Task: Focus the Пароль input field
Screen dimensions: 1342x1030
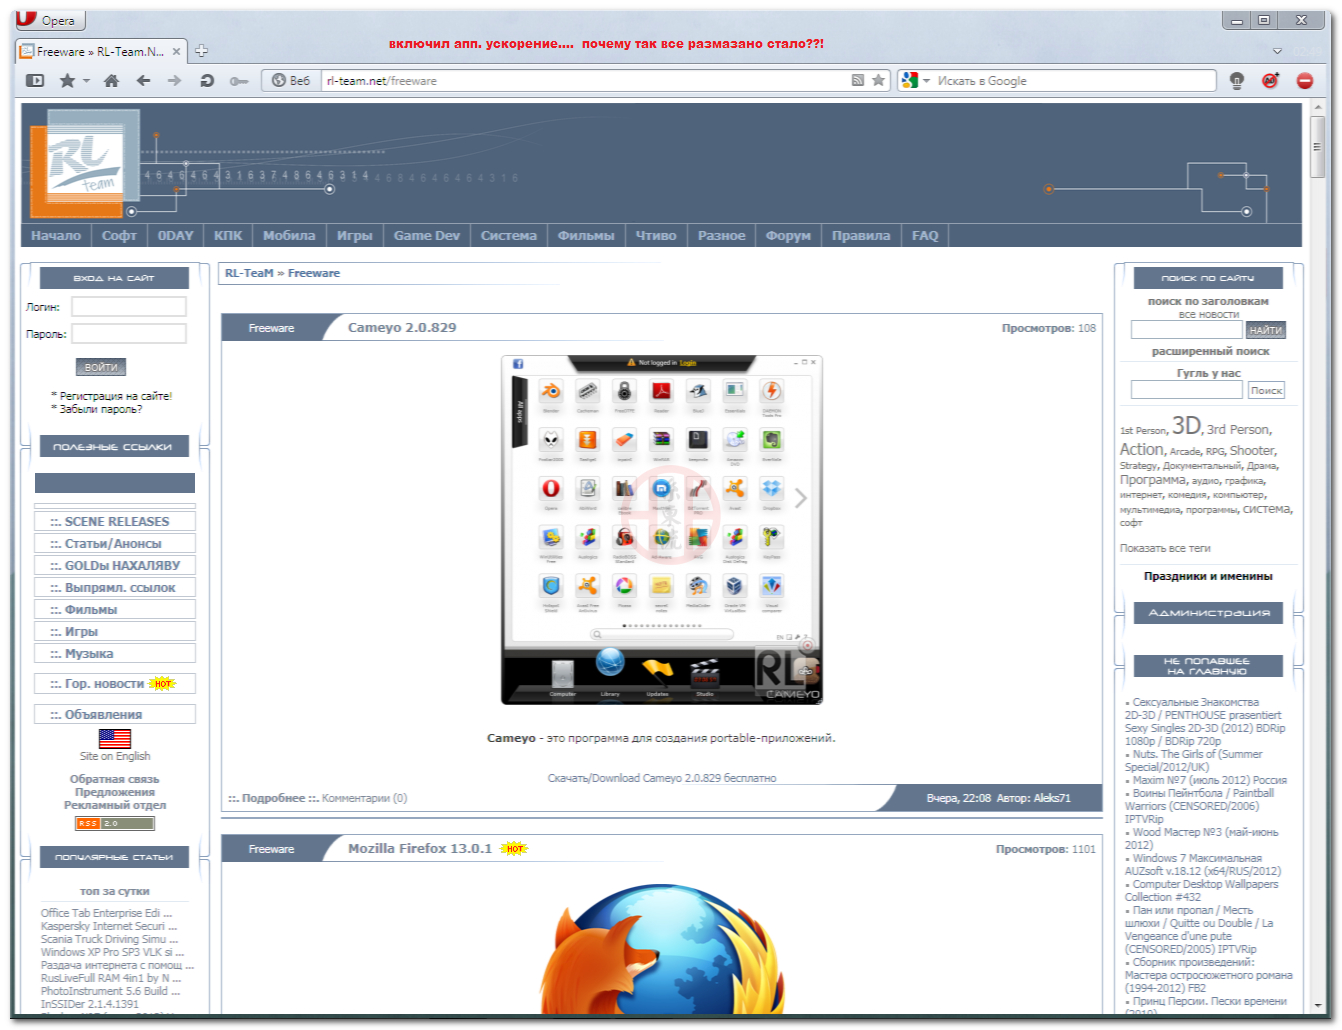Action: tap(129, 334)
